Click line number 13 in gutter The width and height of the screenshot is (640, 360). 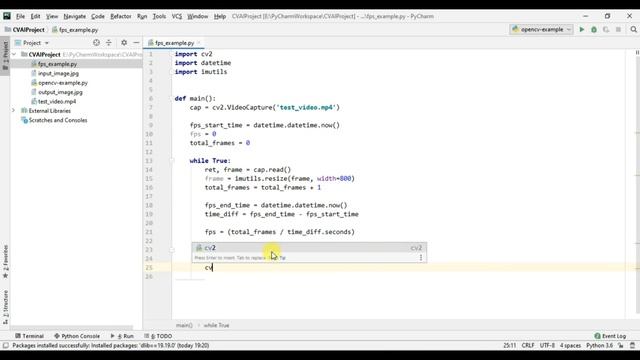[x=149, y=161]
